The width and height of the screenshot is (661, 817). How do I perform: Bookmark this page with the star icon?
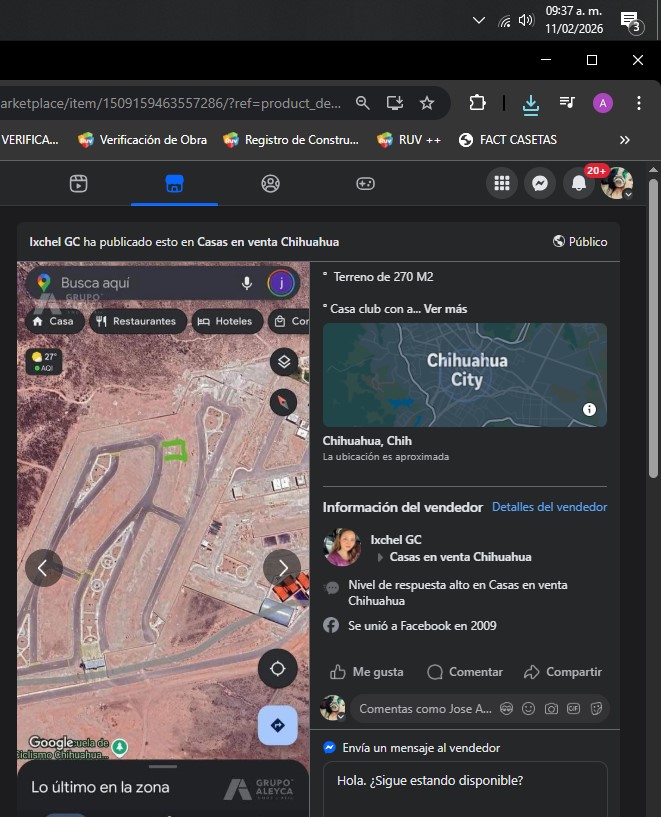click(x=427, y=103)
